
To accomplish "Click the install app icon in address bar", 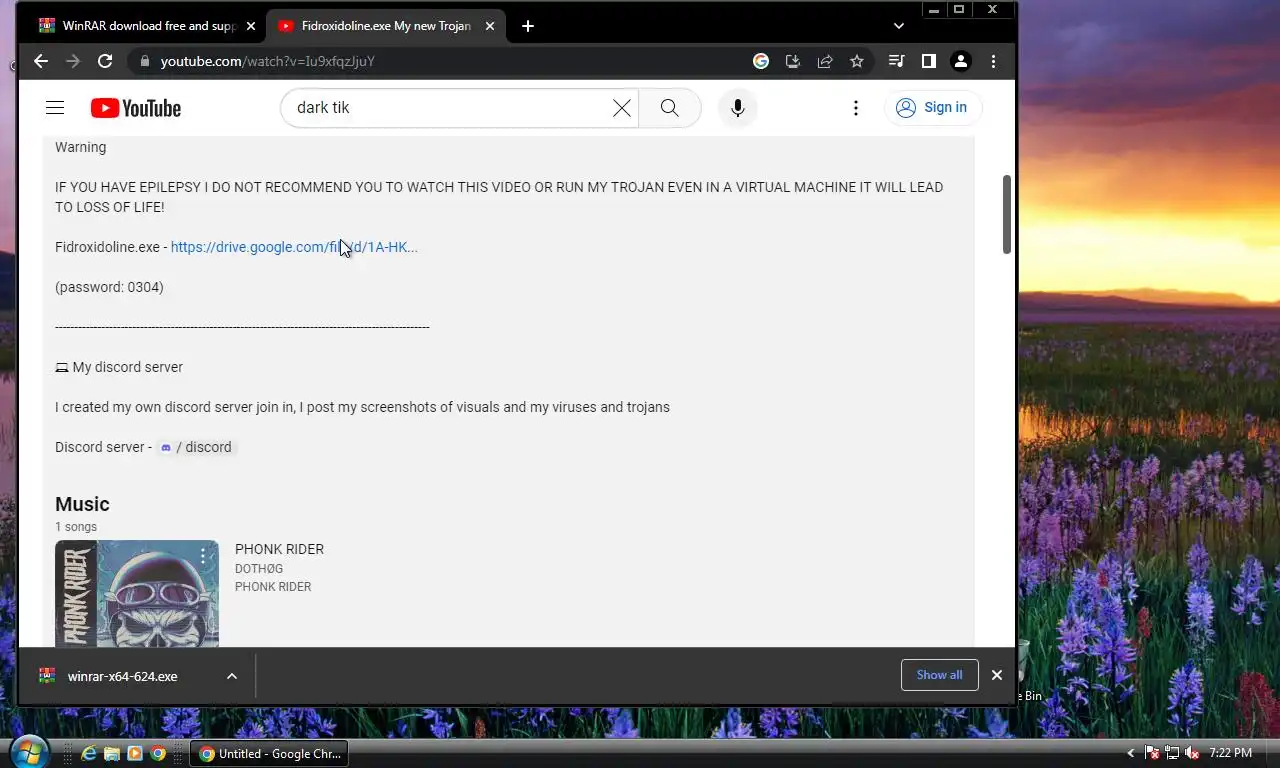I will click(793, 61).
